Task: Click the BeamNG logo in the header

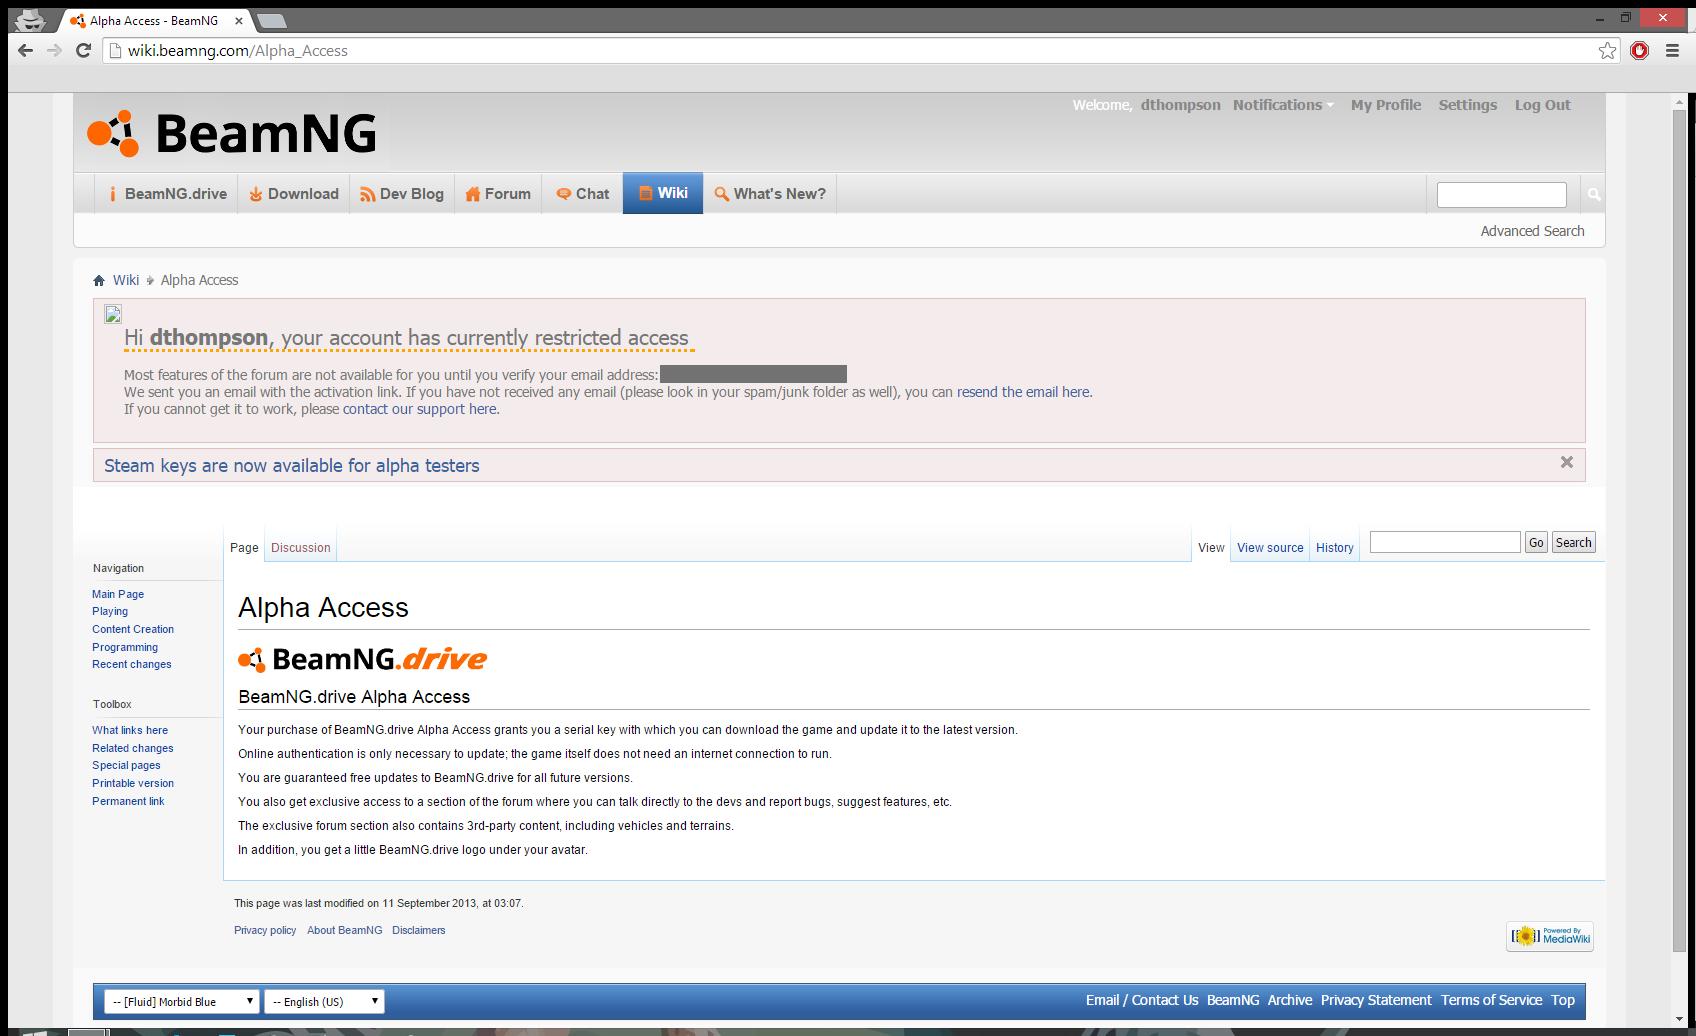Action: pos(232,133)
